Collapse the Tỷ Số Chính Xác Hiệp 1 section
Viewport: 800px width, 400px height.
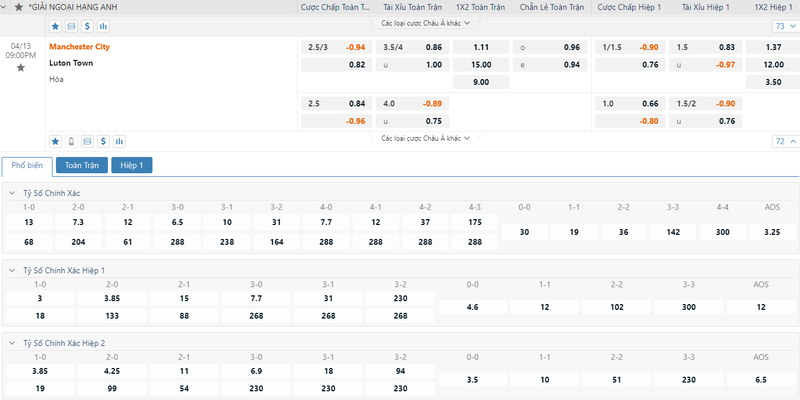tap(12, 270)
